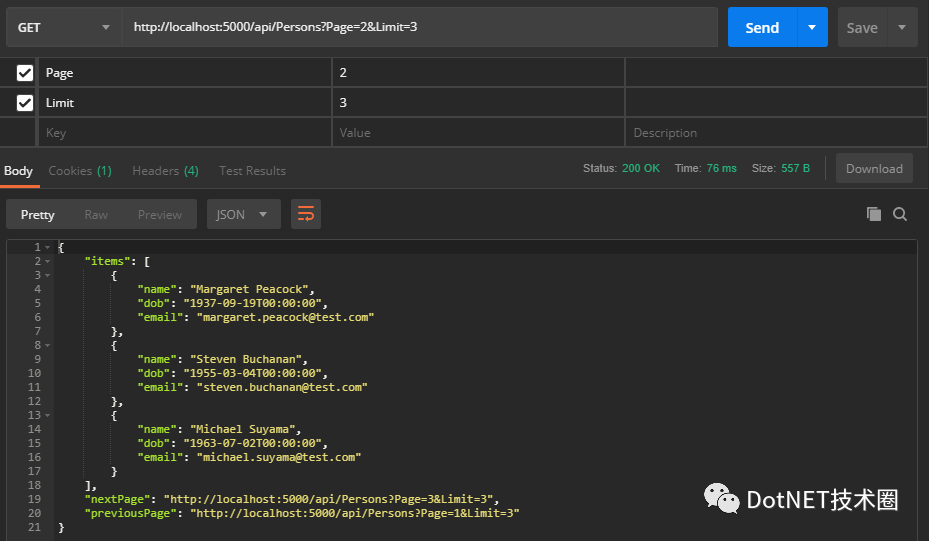Open search in response body
This screenshot has height=541, width=929.
click(x=900, y=214)
